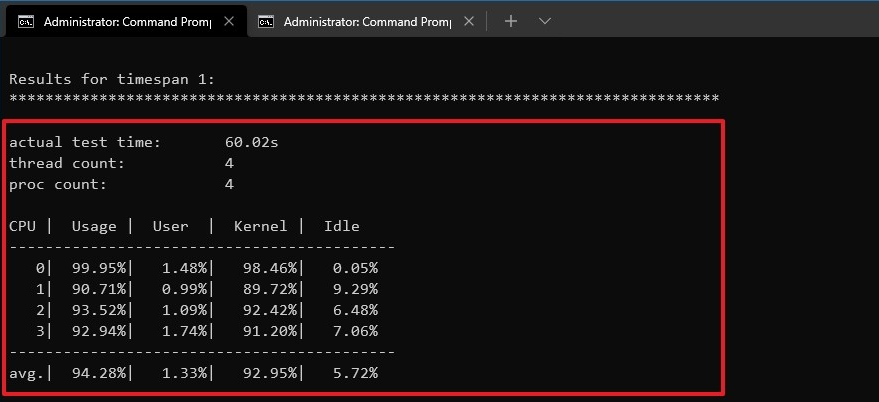The width and height of the screenshot is (879, 402).
Task: Click the average usage value 94.28%
Action: tap(98, 374)
